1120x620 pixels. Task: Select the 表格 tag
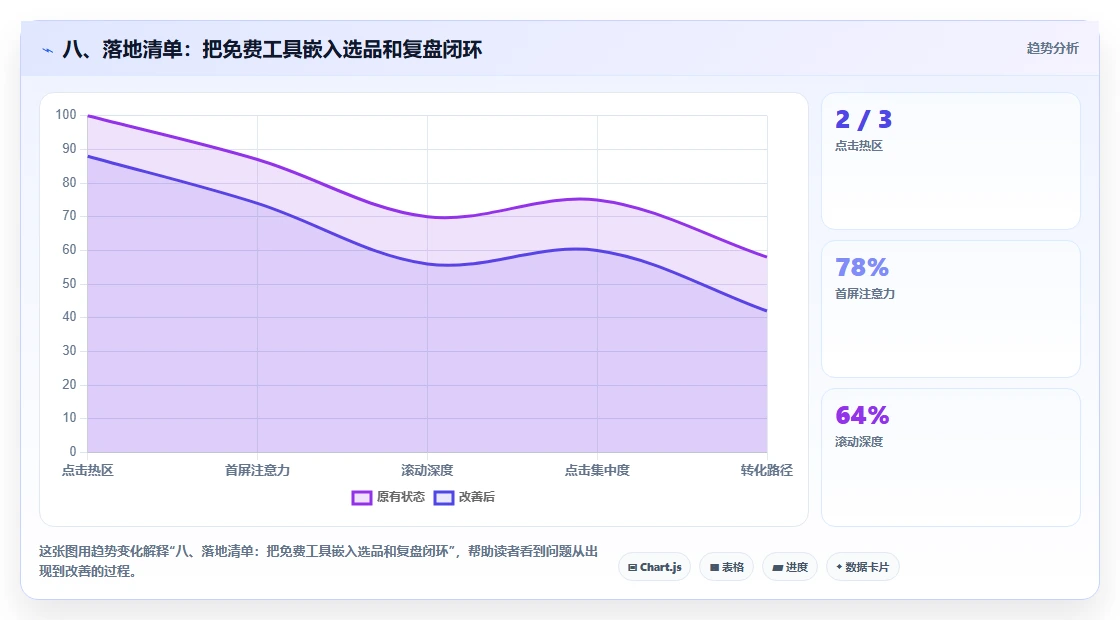tap(726, 567)
